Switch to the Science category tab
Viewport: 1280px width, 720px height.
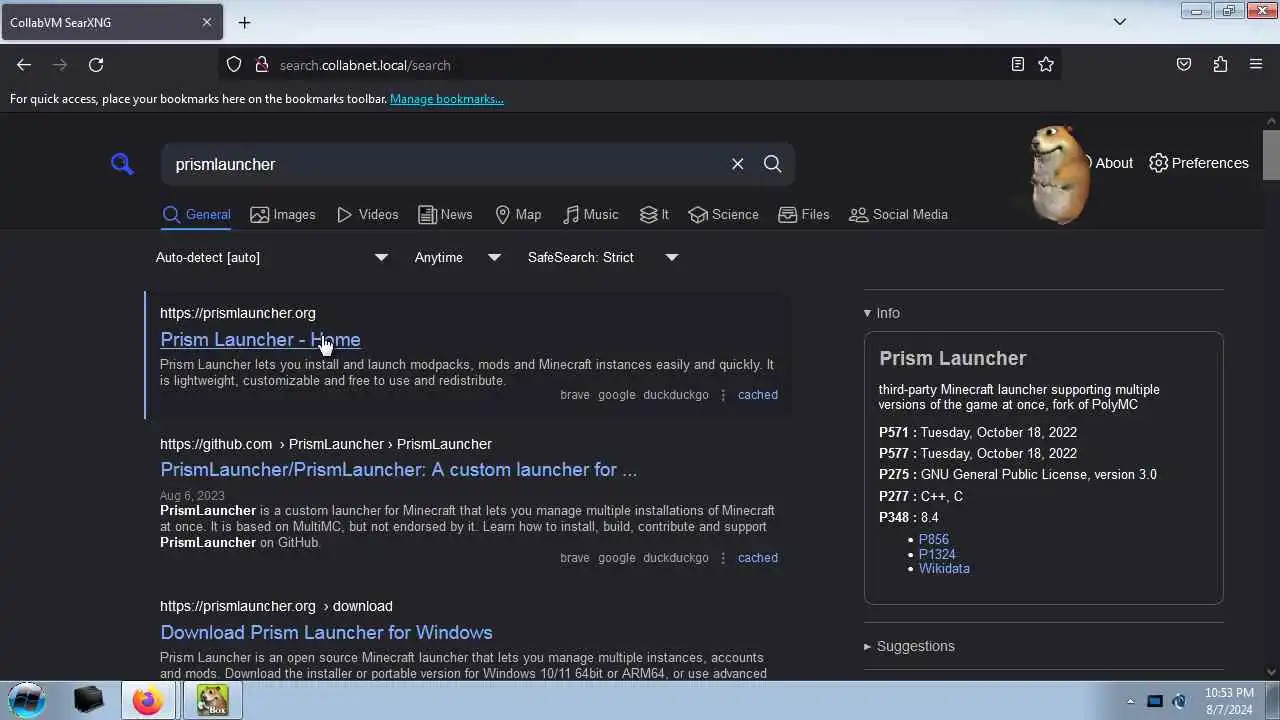pyautogui.click(x=724, y=214)
